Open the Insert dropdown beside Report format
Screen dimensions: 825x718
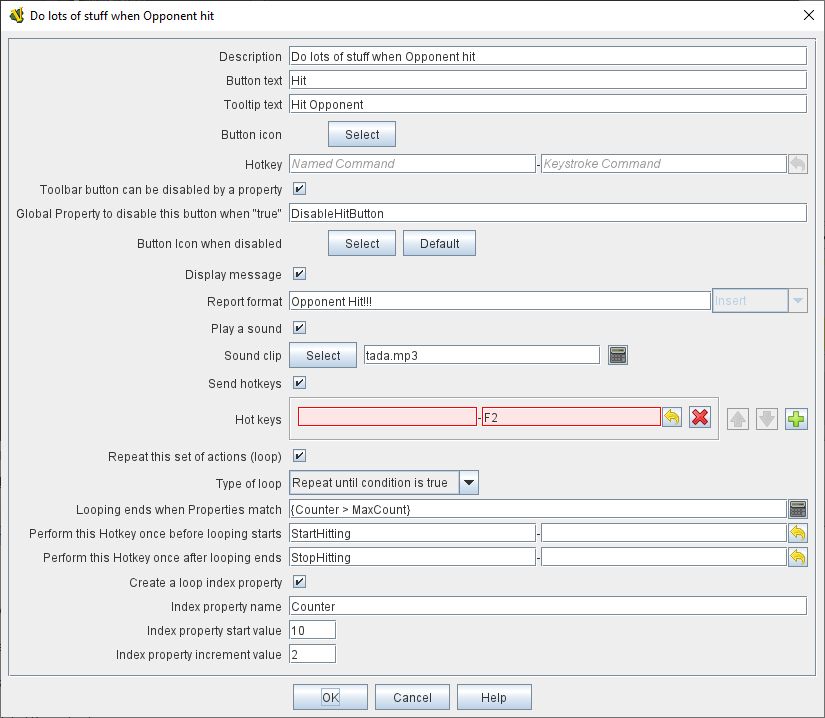pyautogui.click(x=797, y=301)
